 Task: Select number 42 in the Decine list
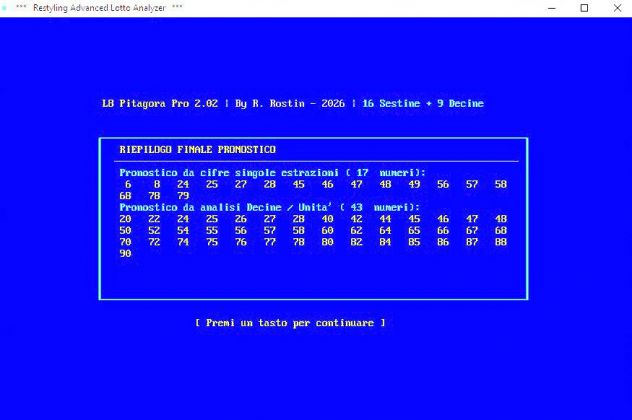pos(356,219)
